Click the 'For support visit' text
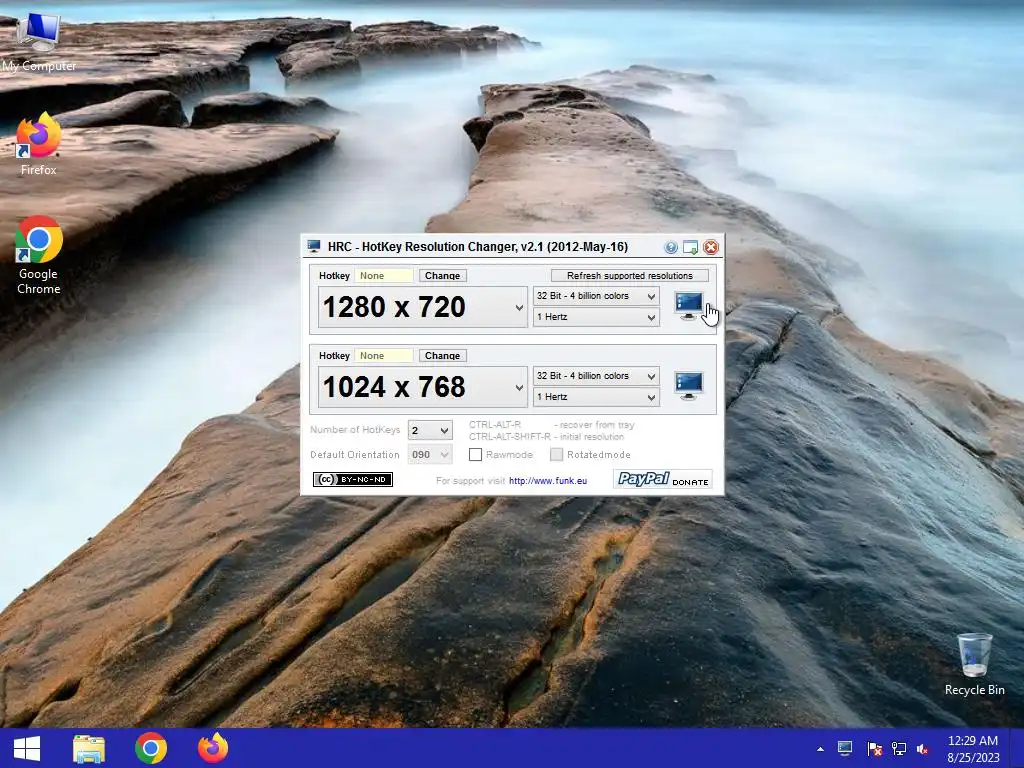Screen dimensions: 1024x768 pos(470,481)
